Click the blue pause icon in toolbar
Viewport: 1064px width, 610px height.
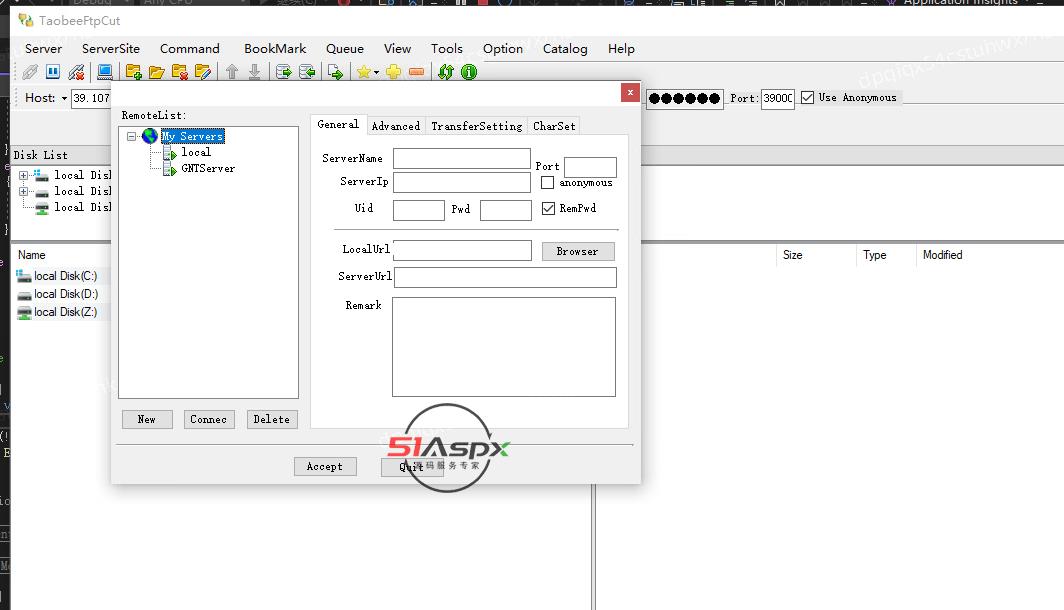pyautogui.click(x=53, y=71)
